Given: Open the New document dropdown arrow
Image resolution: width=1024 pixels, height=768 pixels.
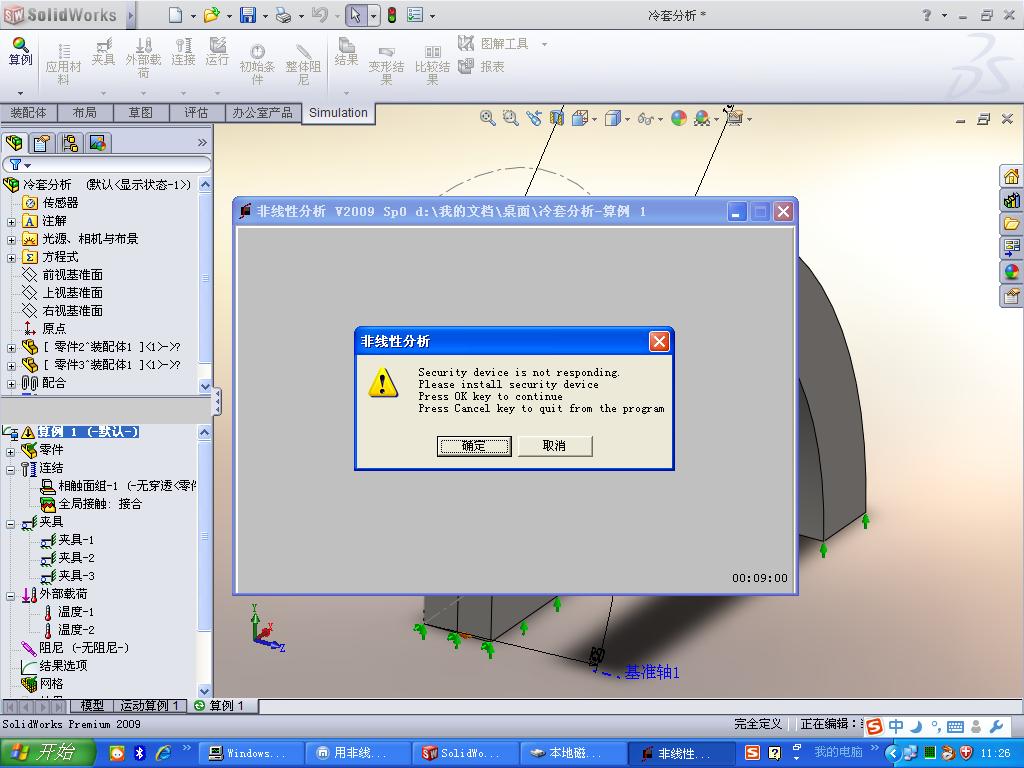Looking at the screenshot, I should pos(193,16).
